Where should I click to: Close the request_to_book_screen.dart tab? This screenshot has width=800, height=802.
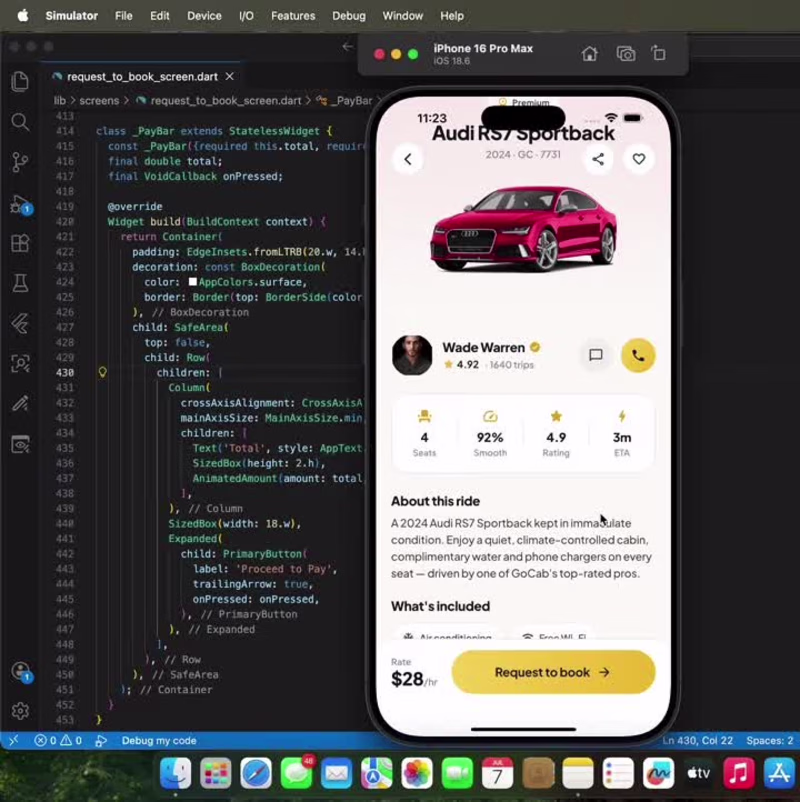click(230, 76)
